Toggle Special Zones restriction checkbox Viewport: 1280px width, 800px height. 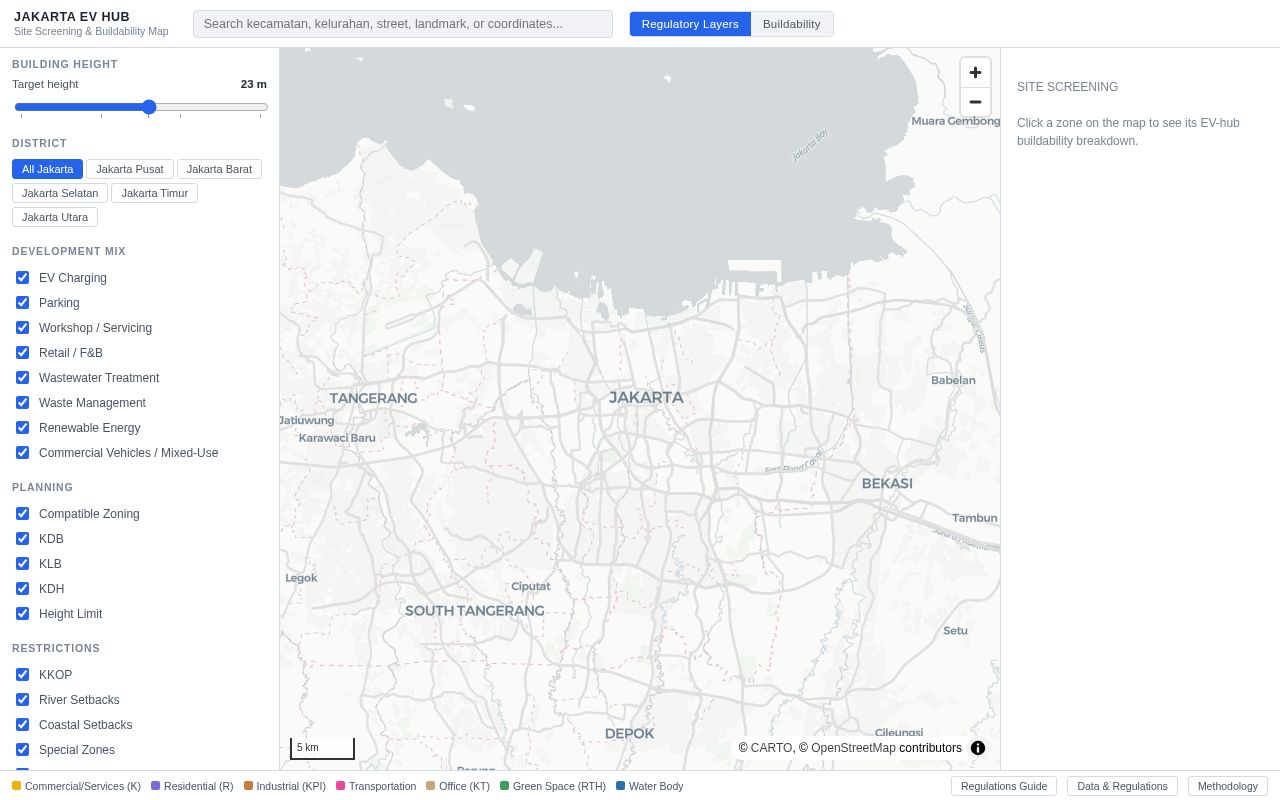[22, 750]
